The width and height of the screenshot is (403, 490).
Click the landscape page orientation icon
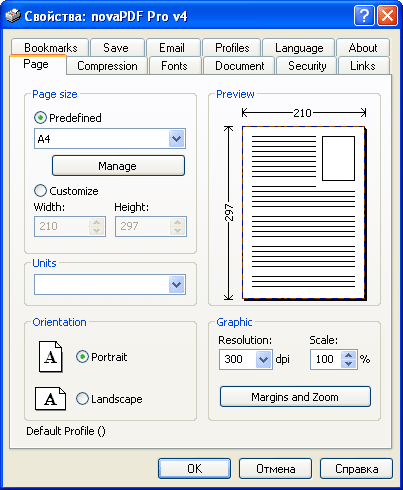pos(50,399)
